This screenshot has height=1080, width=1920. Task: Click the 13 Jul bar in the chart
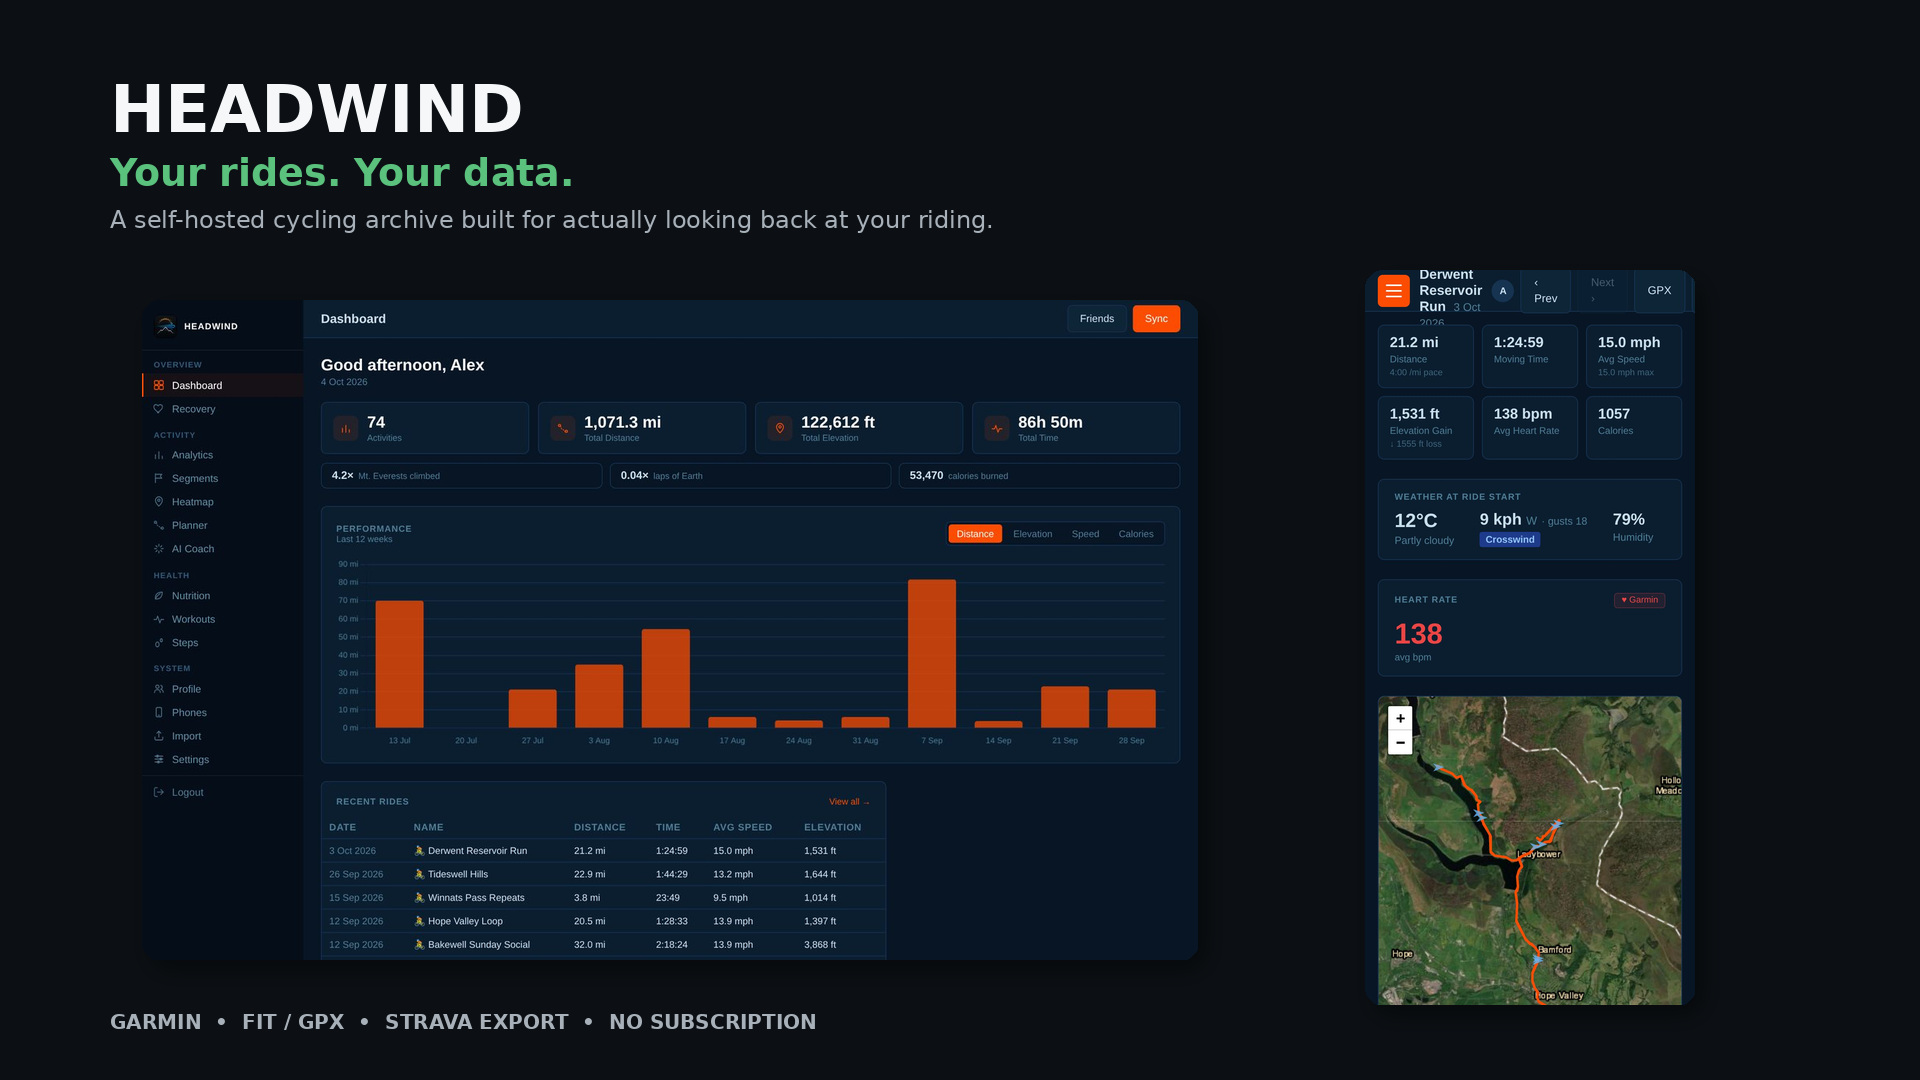pos(399,664)
